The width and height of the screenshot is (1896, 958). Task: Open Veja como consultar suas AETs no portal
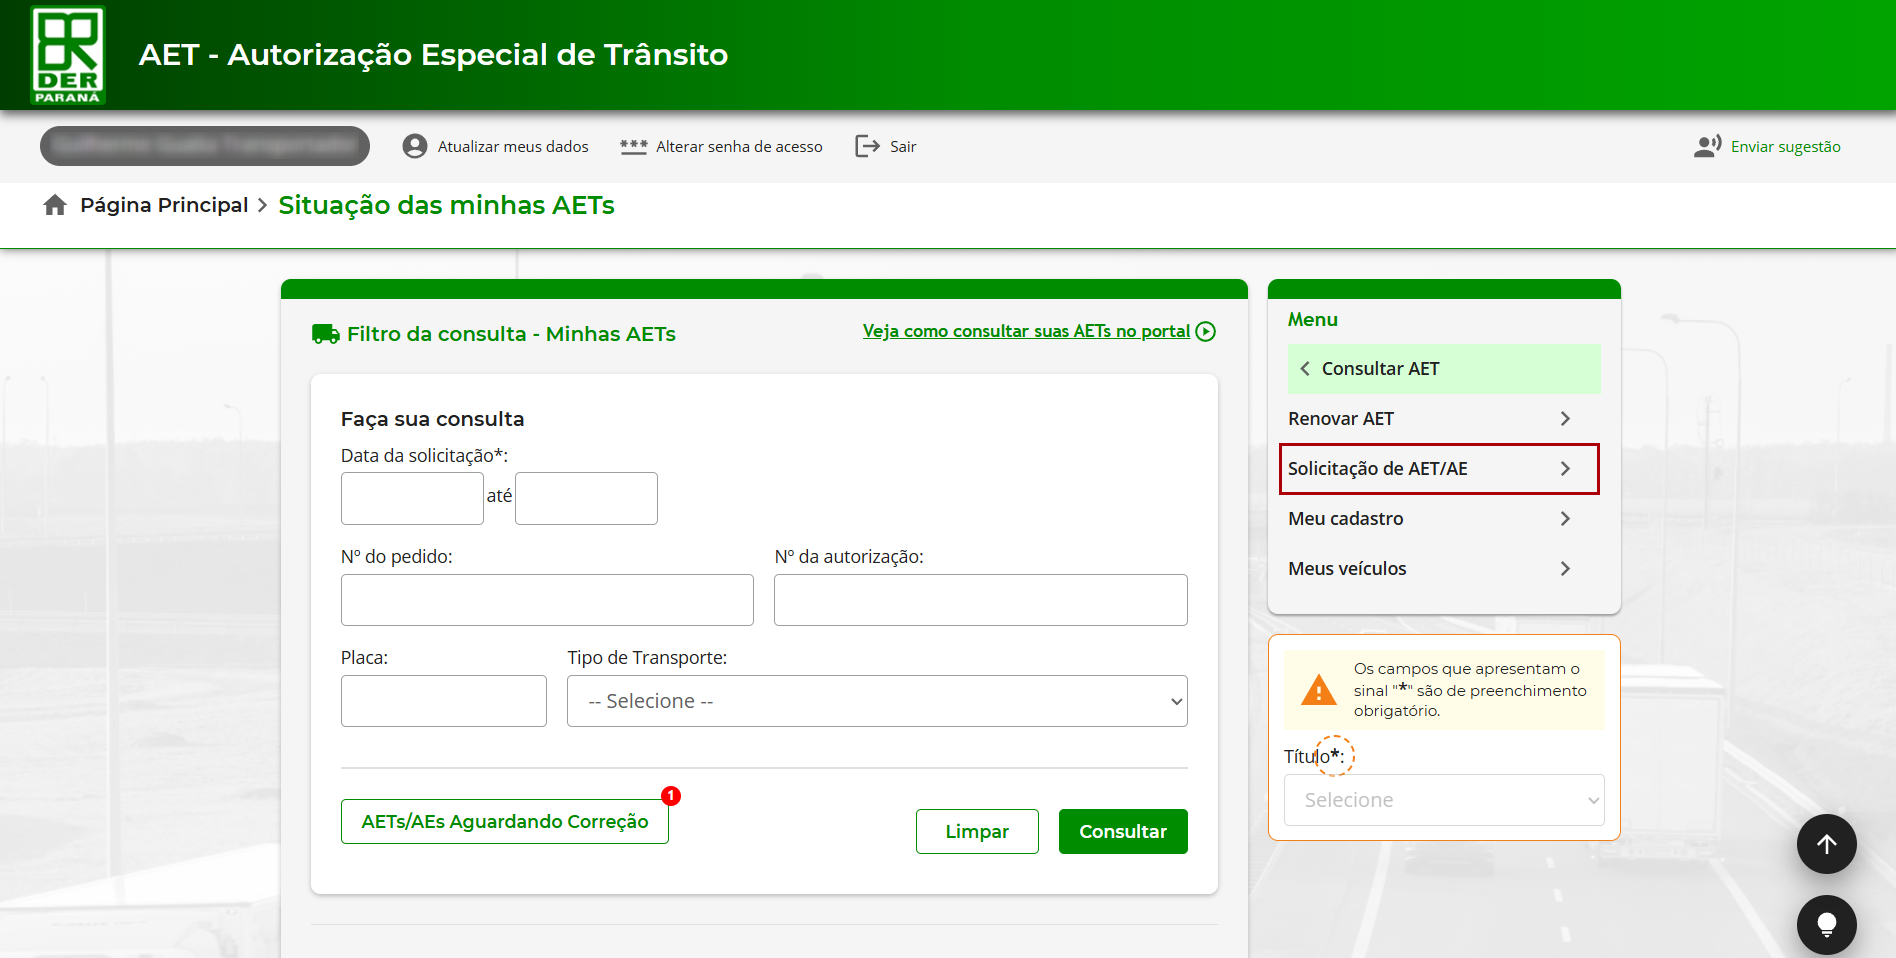point(1026,331)
